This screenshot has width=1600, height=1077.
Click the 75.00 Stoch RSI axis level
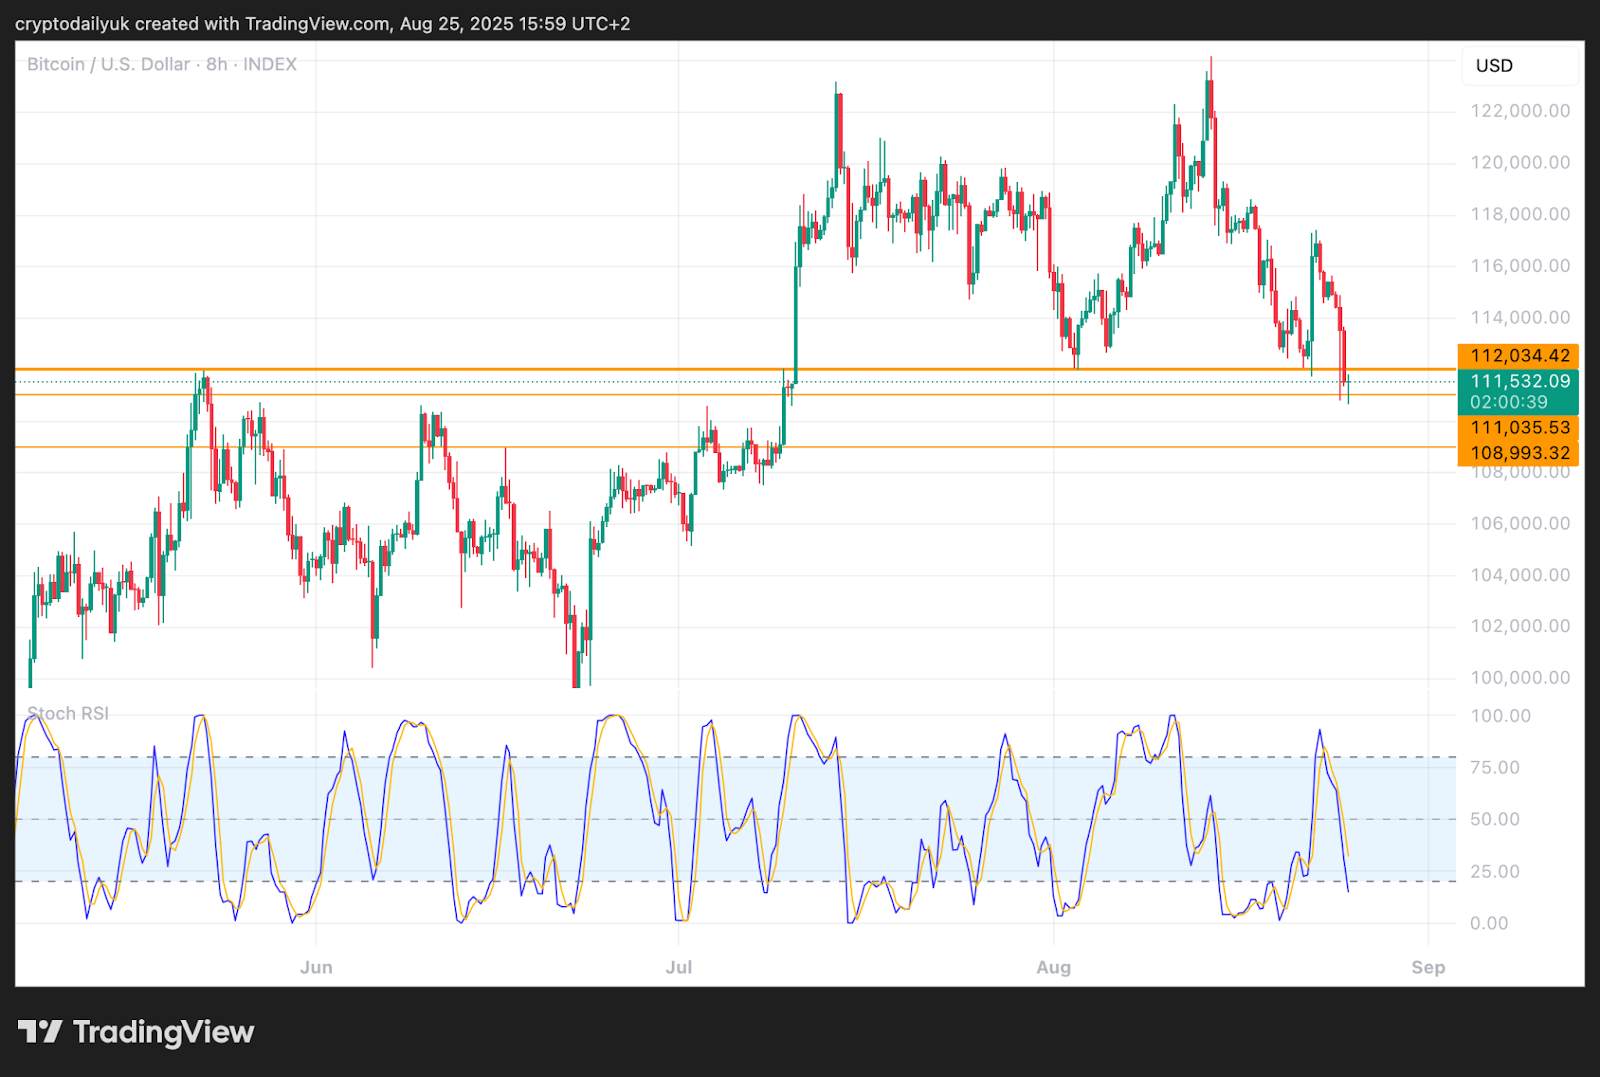pyautogui.click(x=1494, y=768)
